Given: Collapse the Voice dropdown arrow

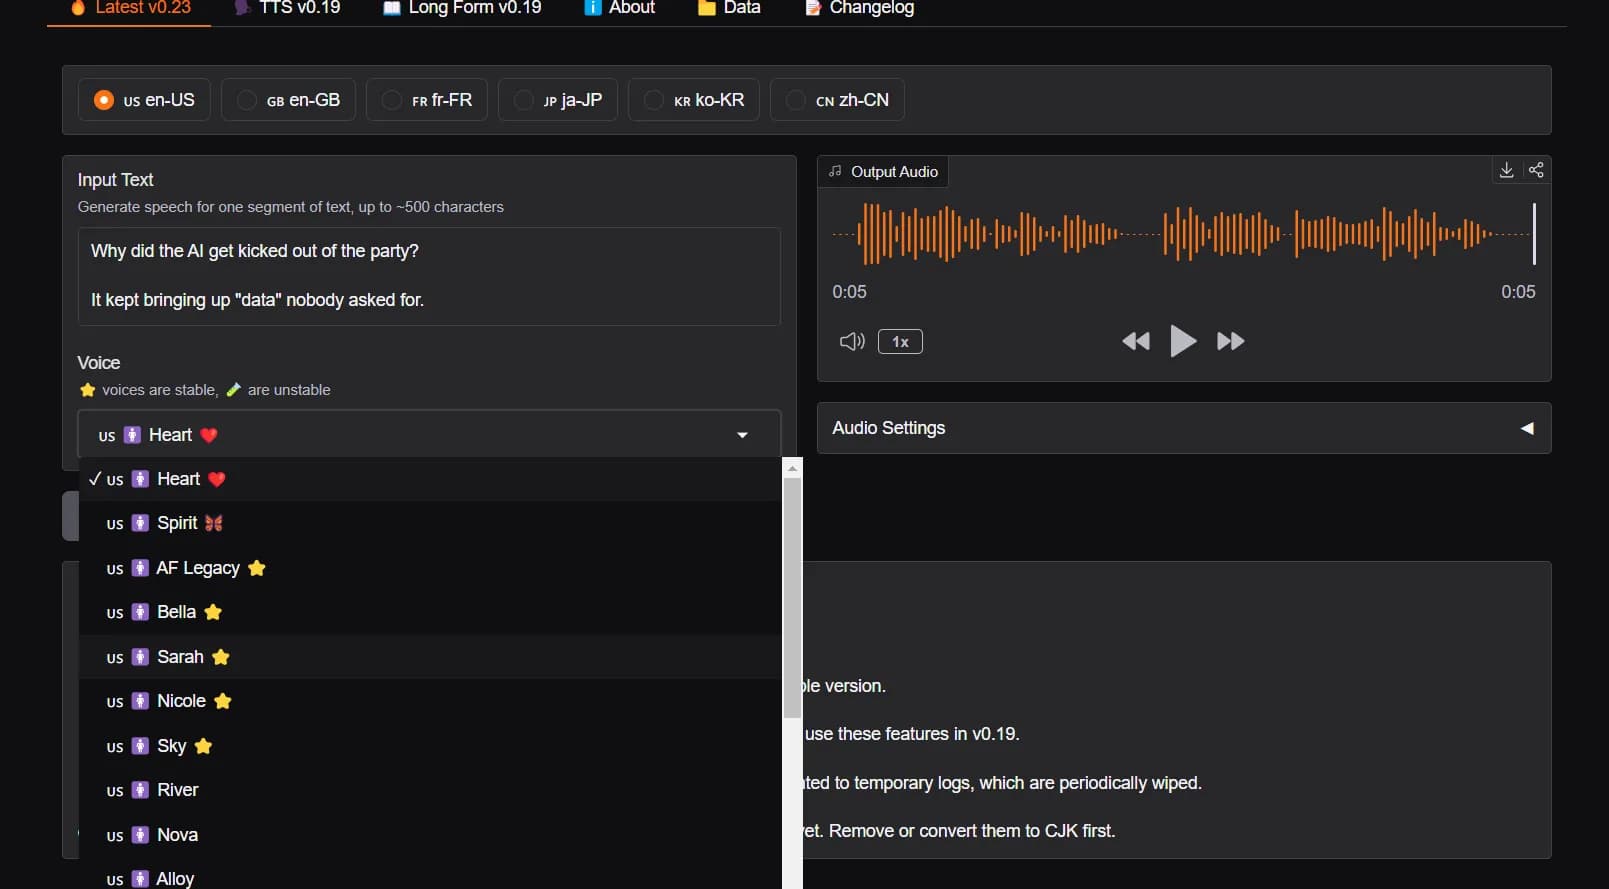Looking at the screenshot, I should 742,435.
